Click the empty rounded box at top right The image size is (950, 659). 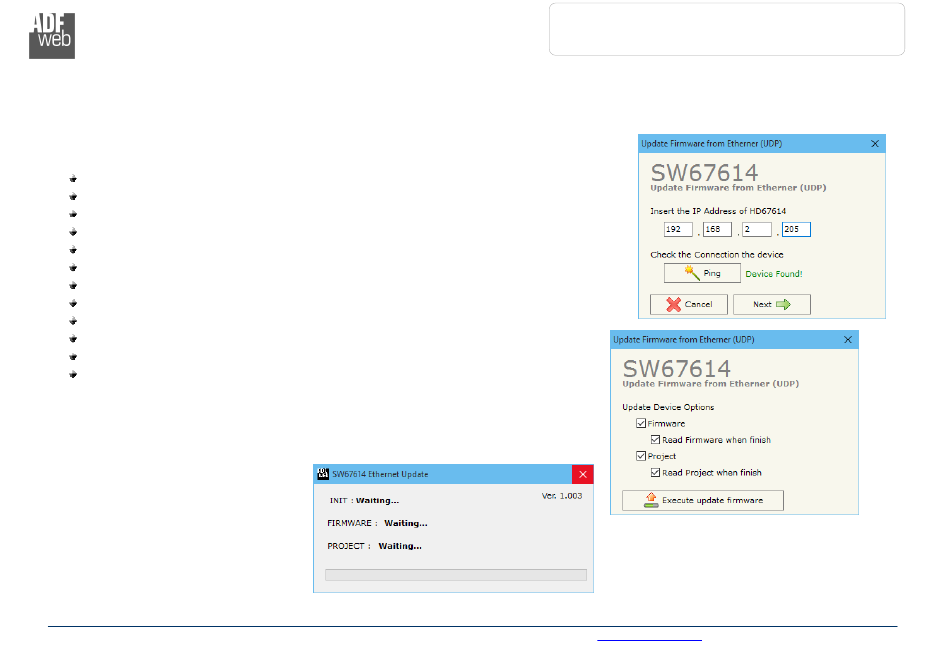726,29
